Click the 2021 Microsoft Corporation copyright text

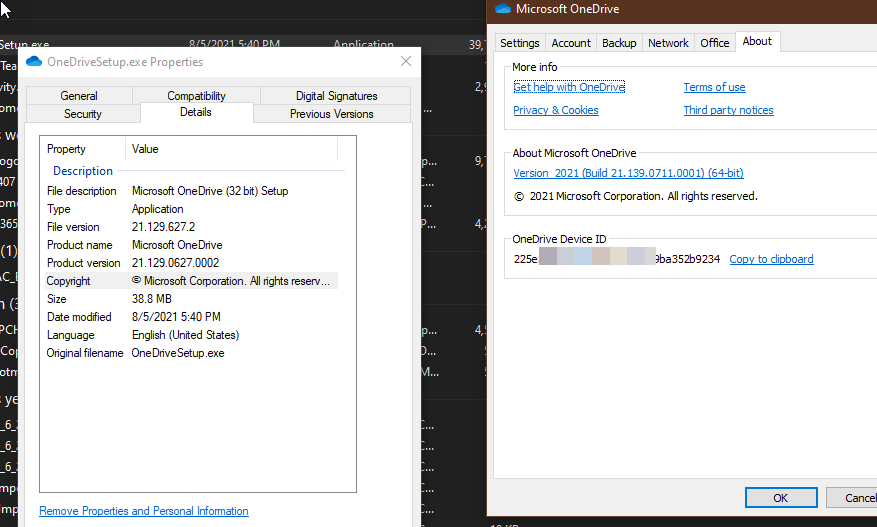(x=636, y=196)
